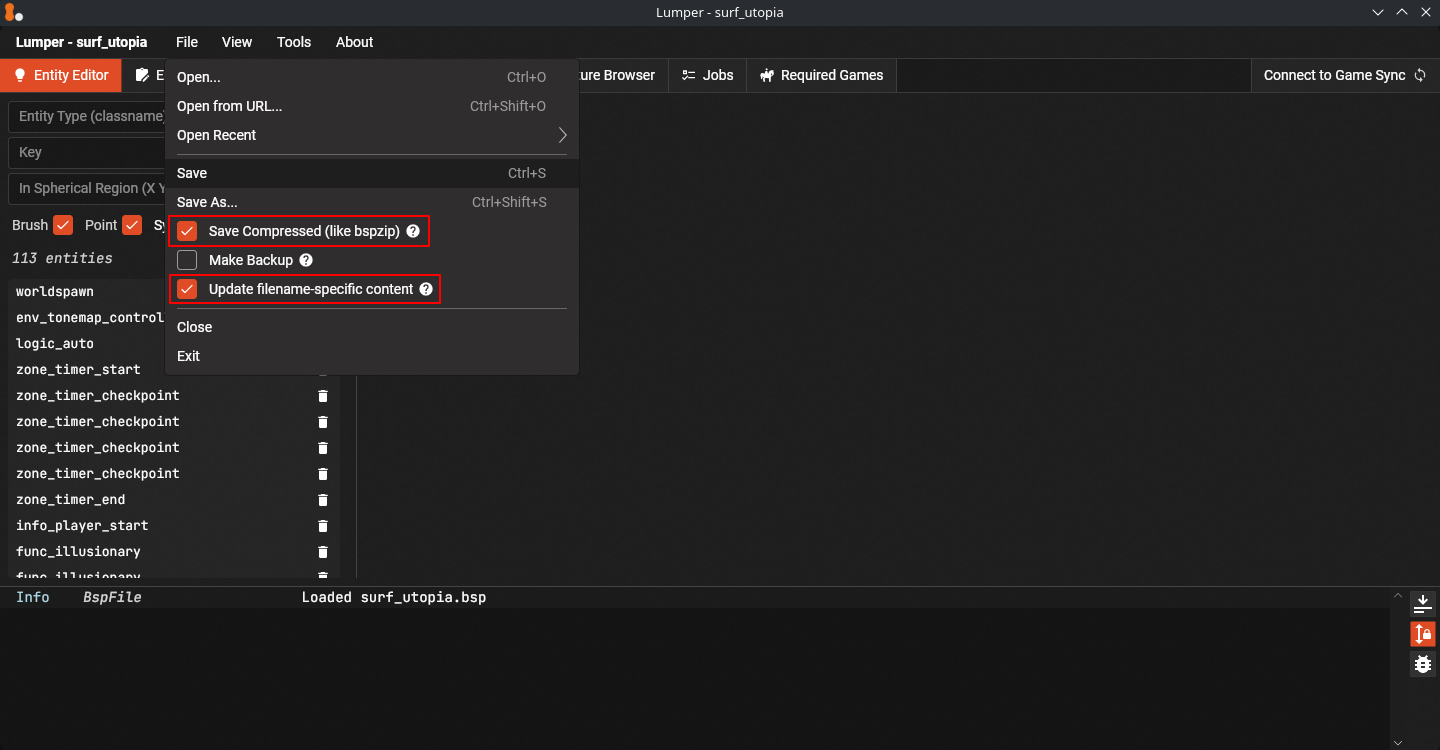The width and height of the screenshot is (1440, 750).
Task: Choose Save As... from File menu
Action: click(207, 202)
